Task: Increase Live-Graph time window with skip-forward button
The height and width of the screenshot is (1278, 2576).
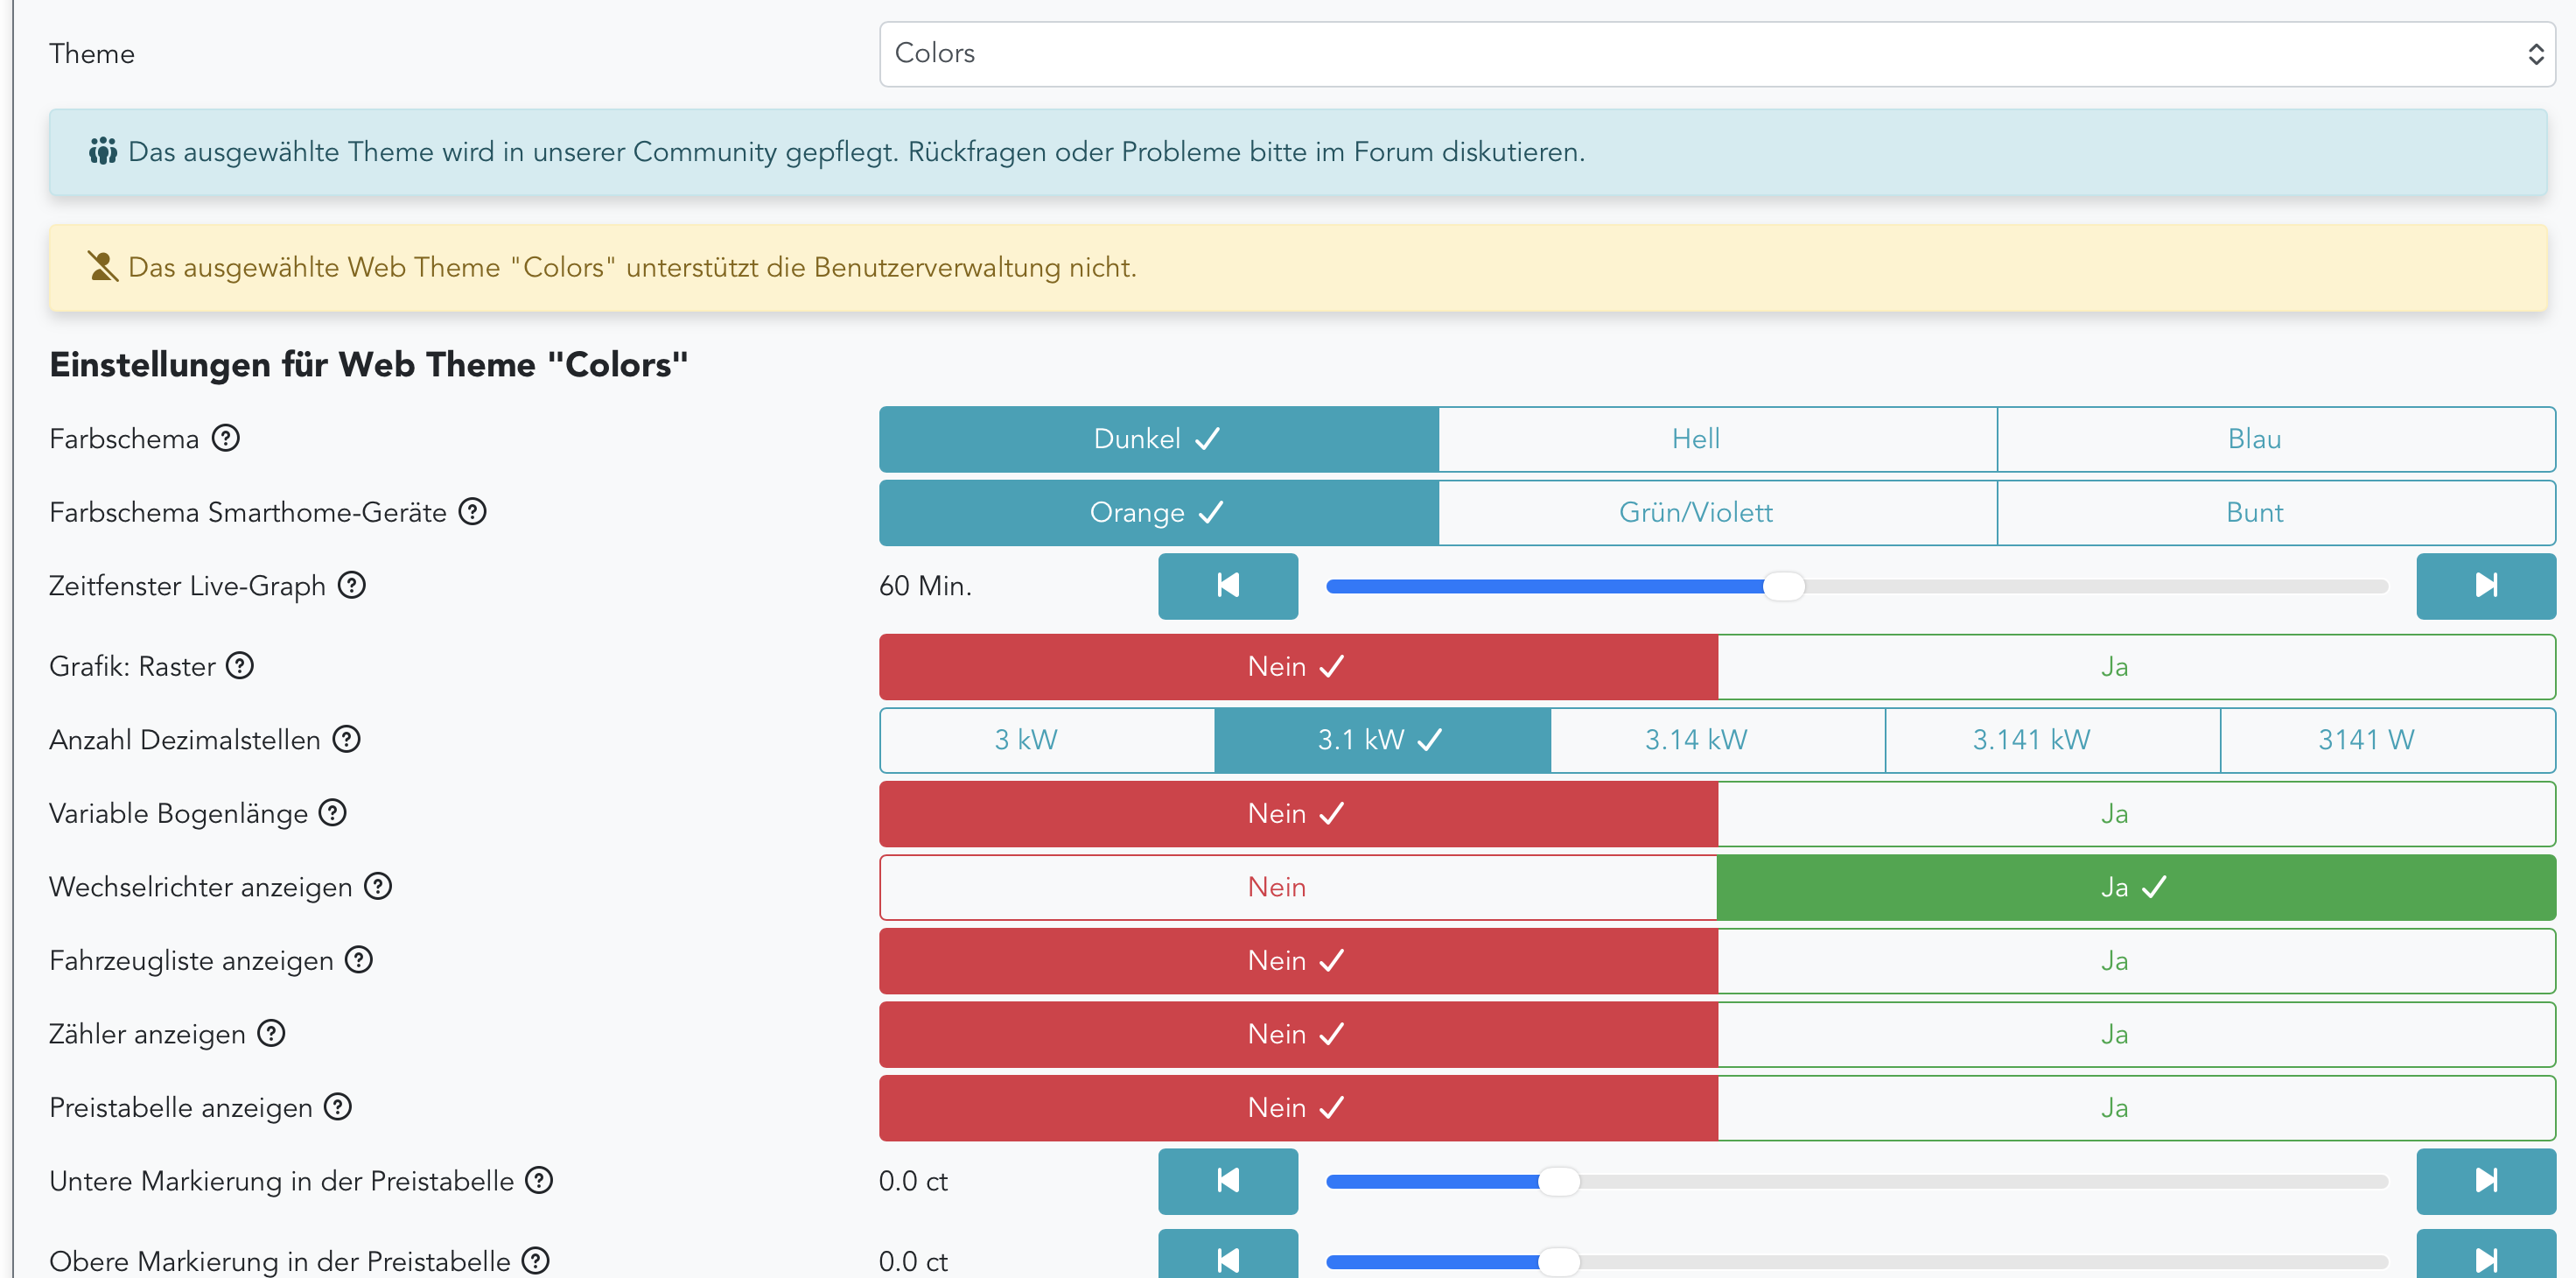Action: tap(2485, 585)
